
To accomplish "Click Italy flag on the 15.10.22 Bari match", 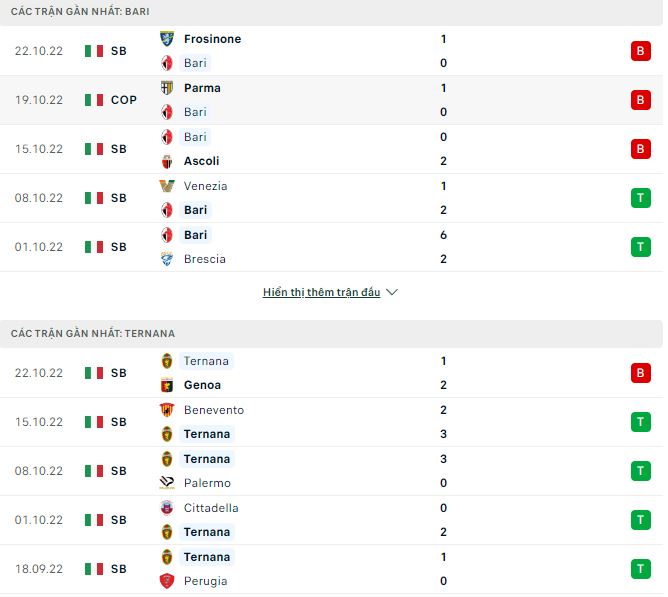I will coord(94,149).
